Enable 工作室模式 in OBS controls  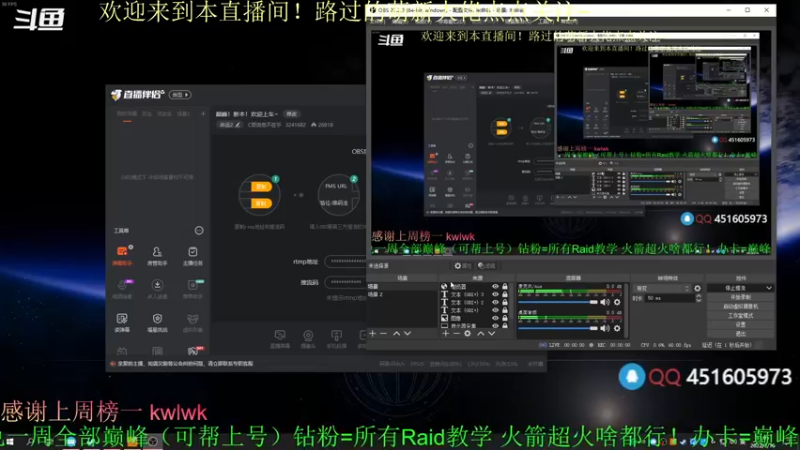pyautogui.click(x=740, y=315)
